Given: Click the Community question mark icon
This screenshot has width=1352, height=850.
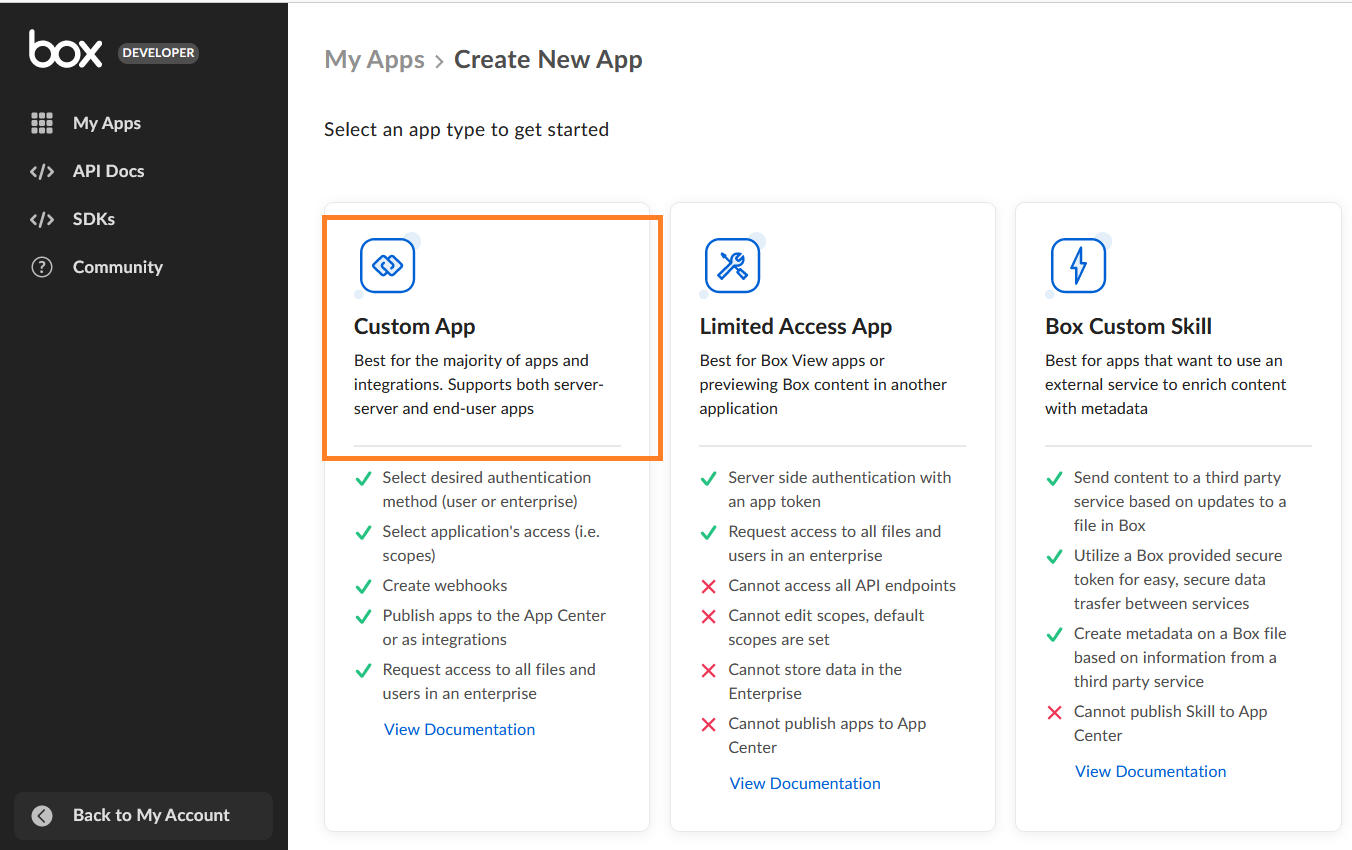Looking at the screenshot, I should click(x=42, y=267).
